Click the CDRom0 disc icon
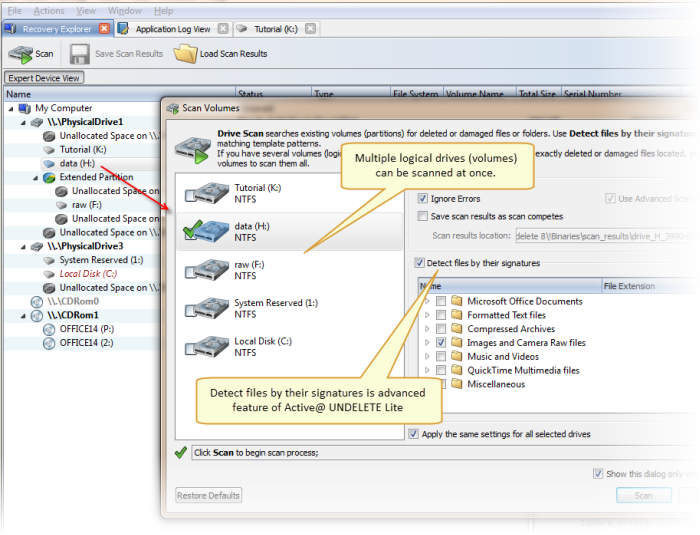Viewport: 700px width, 535px height. (37, 301)
